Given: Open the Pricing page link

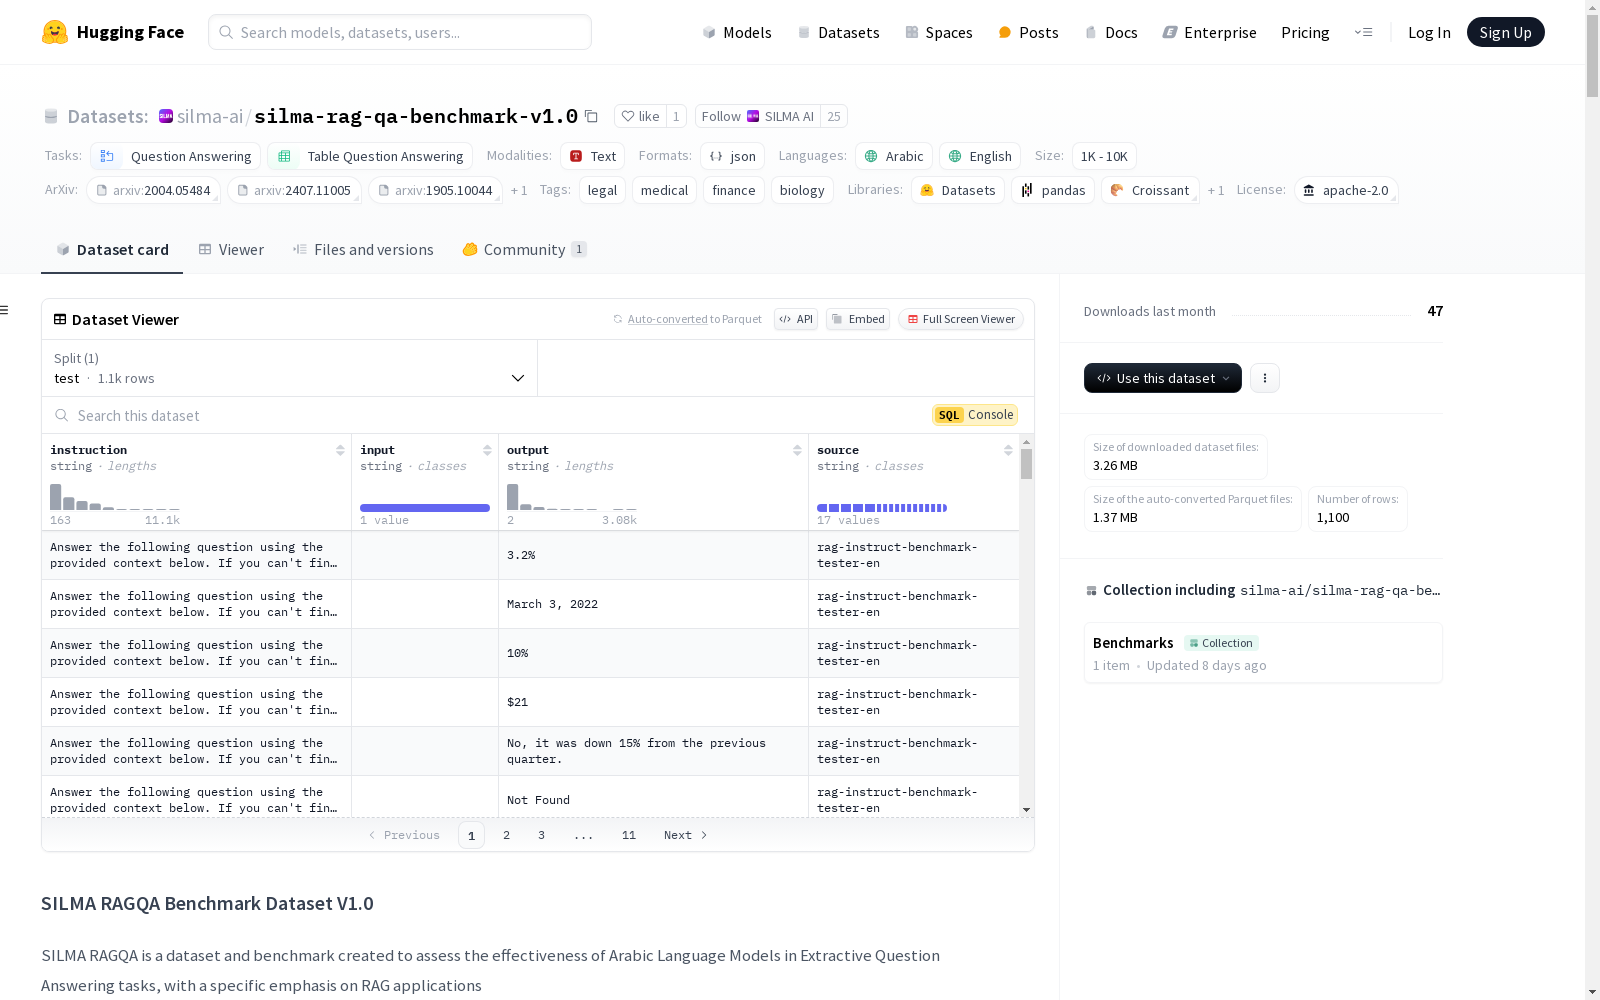Looking at the screenshot, I should pyautogui.click(x=1305, y=32).
